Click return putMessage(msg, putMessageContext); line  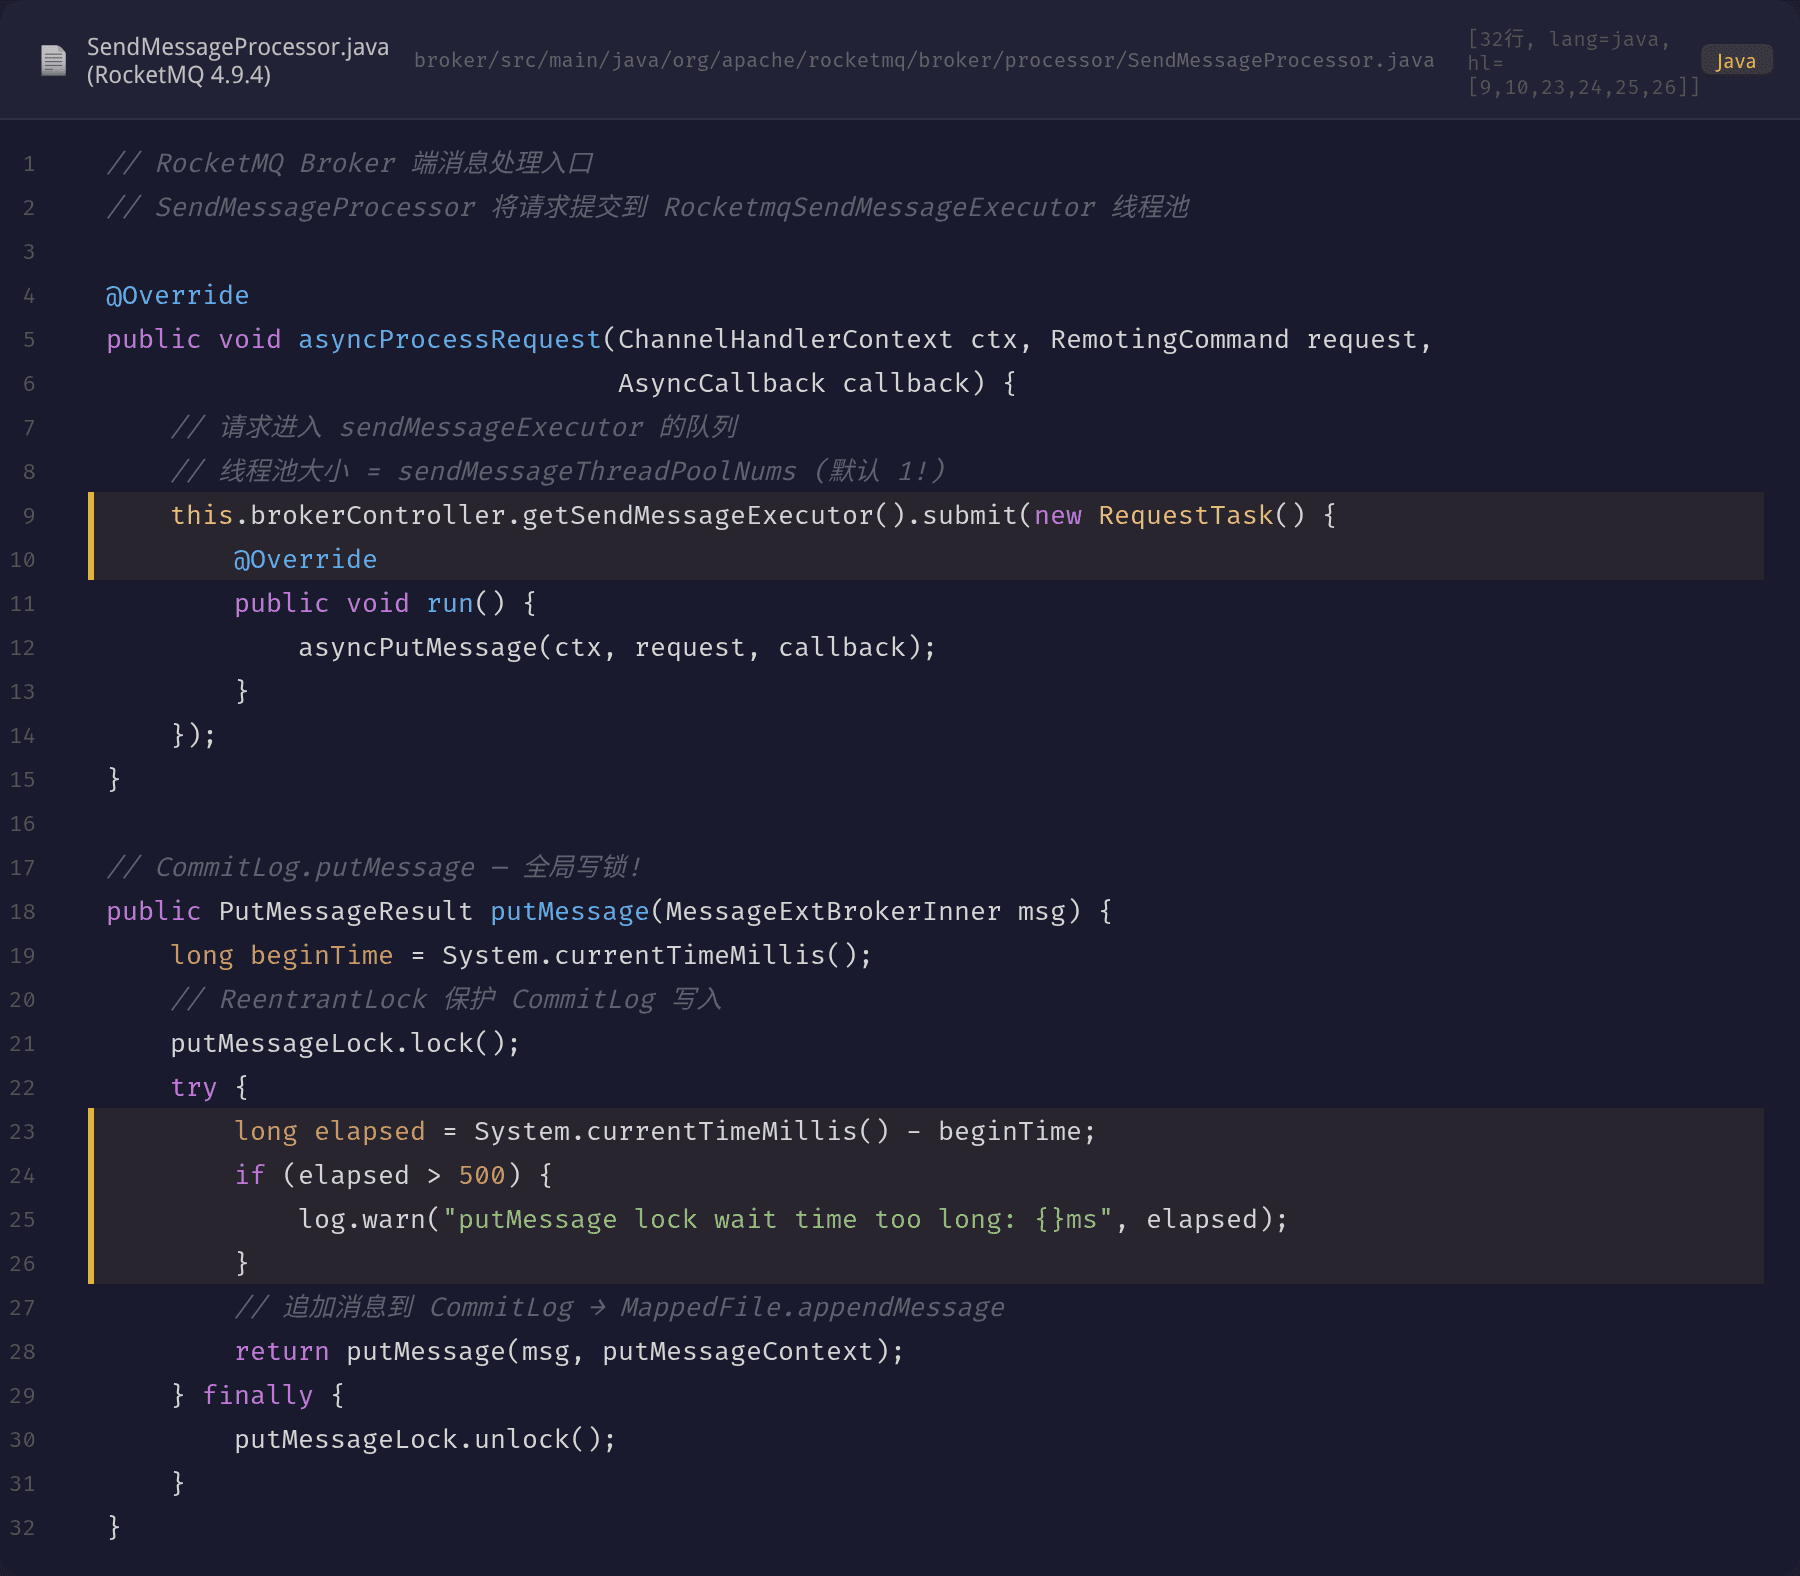tap(569, 1352)
